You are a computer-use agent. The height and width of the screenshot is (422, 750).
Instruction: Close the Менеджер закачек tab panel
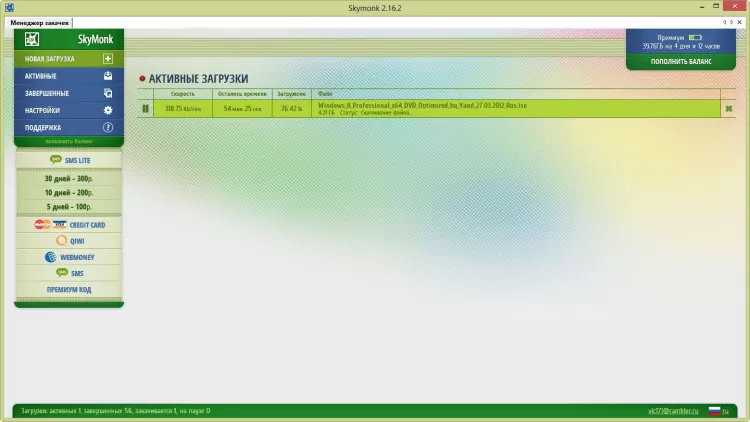coord(739,22)
